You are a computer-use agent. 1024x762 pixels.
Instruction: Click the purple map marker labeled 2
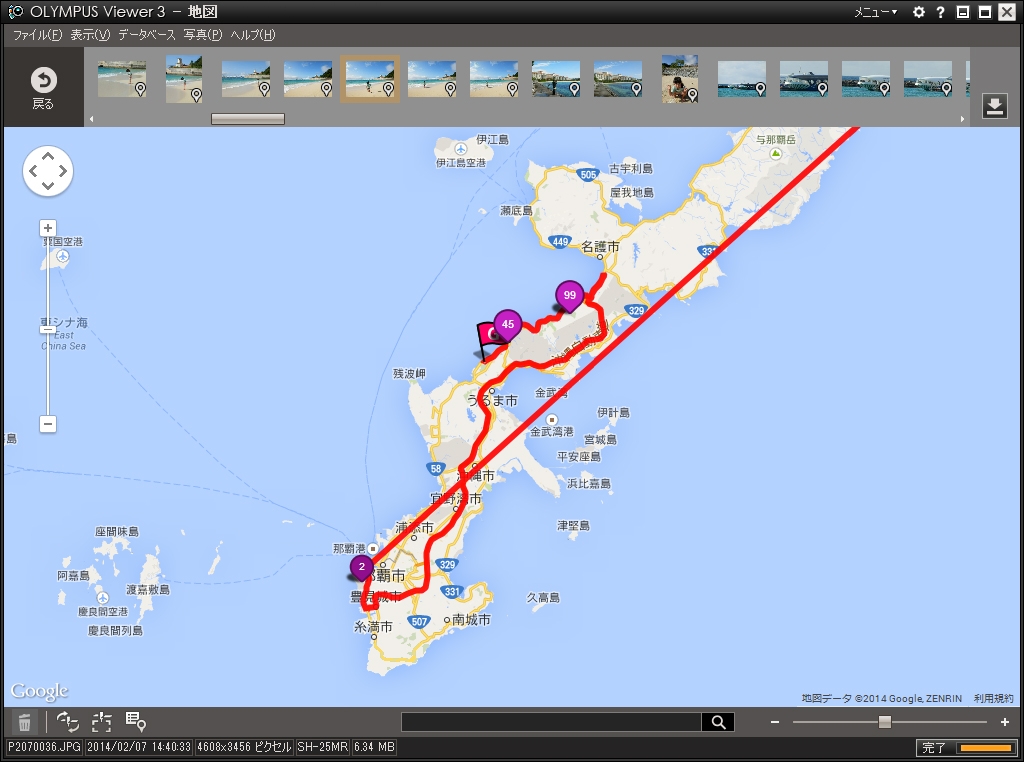pyautogui.click(x=361, y=567)
